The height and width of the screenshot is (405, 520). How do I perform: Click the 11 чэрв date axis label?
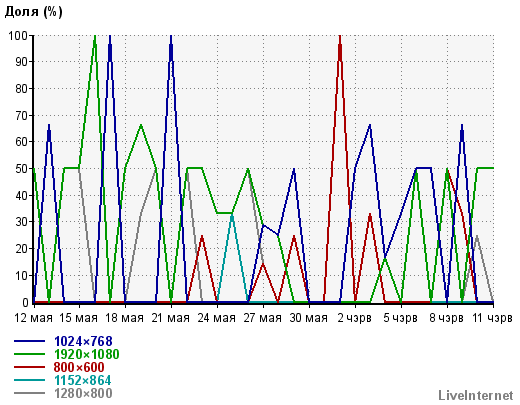(x=492, y=318)
